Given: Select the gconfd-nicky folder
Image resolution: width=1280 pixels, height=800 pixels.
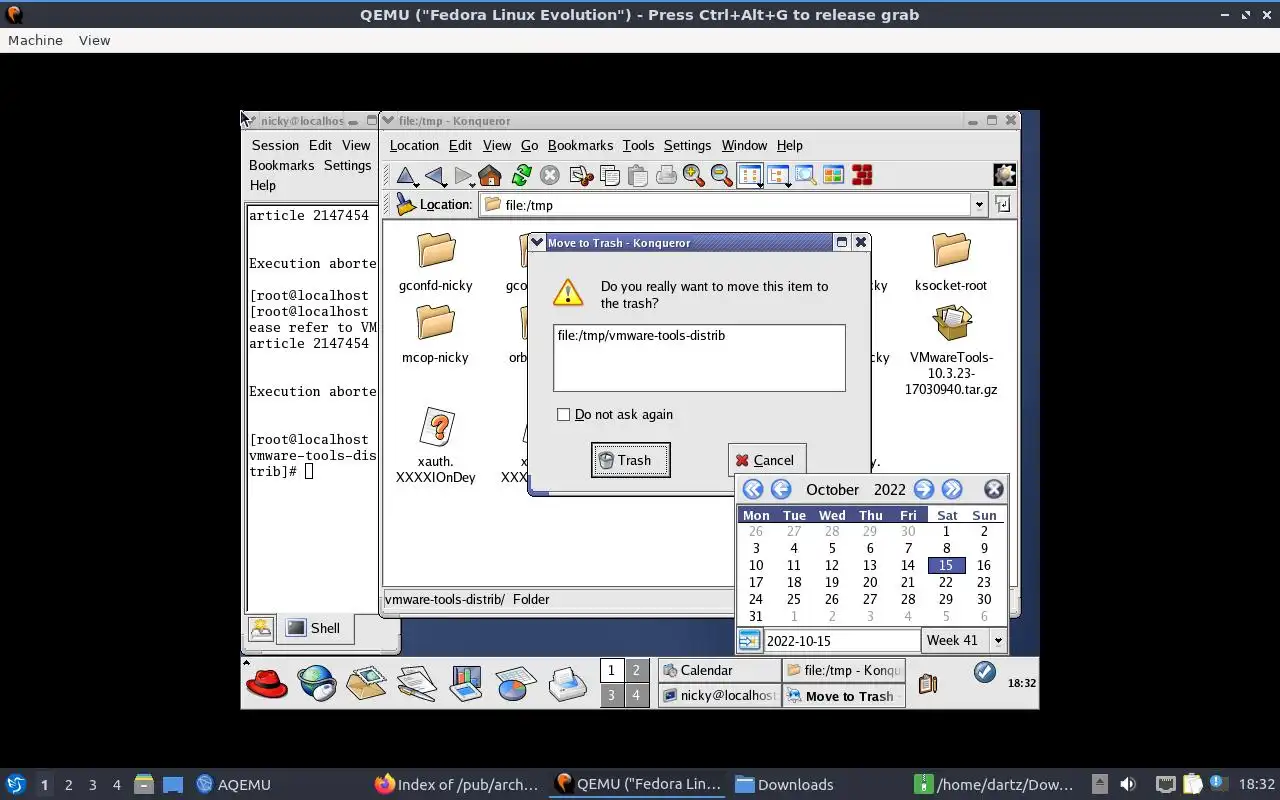Looking at the screenshot, I should (435, 263).
